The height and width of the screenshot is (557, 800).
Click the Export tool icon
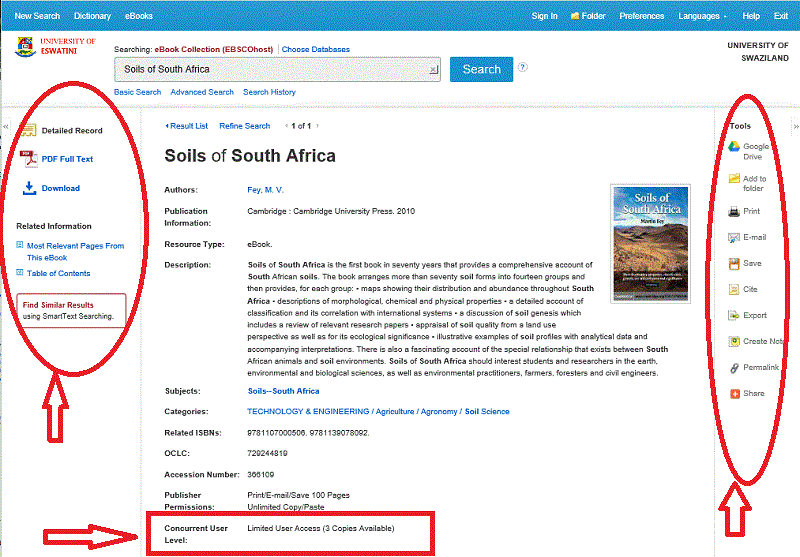(734, 316)
